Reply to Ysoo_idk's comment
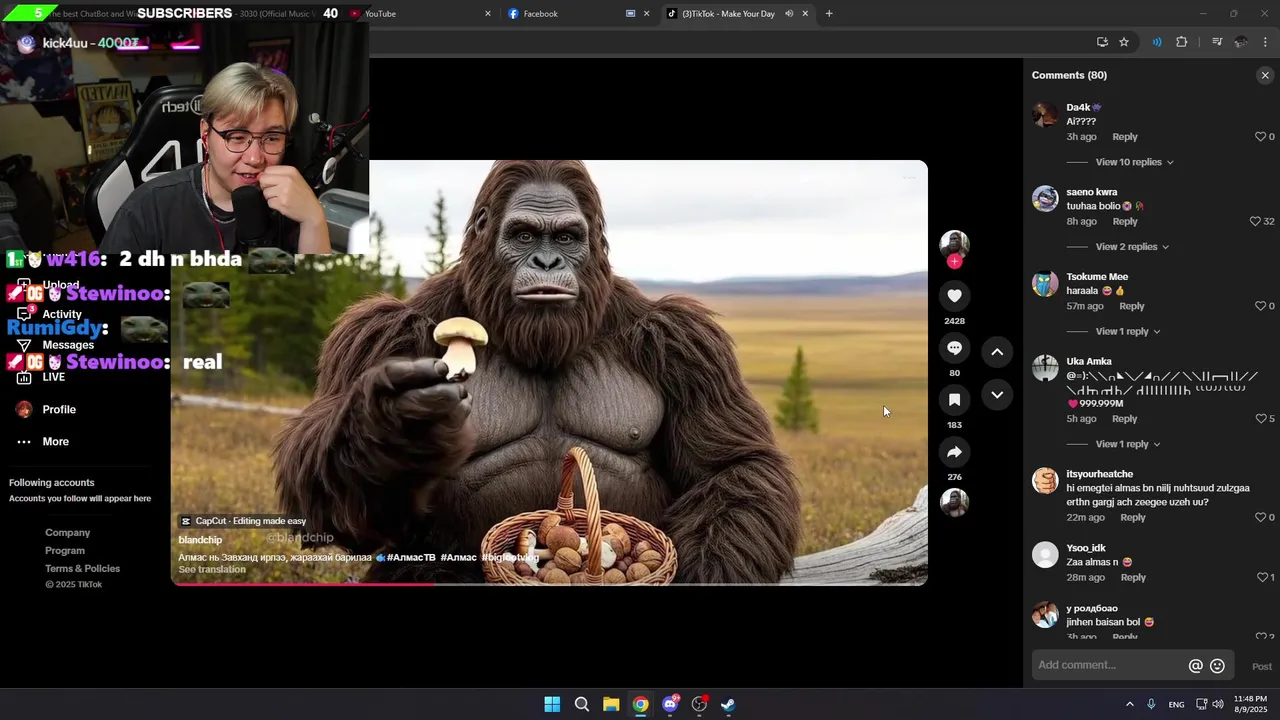This screenshot has width=1280, height=720. point(1133,578)
